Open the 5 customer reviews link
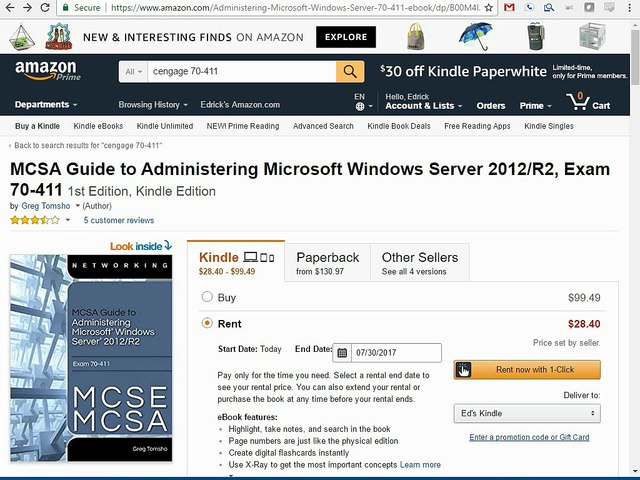 119,220
